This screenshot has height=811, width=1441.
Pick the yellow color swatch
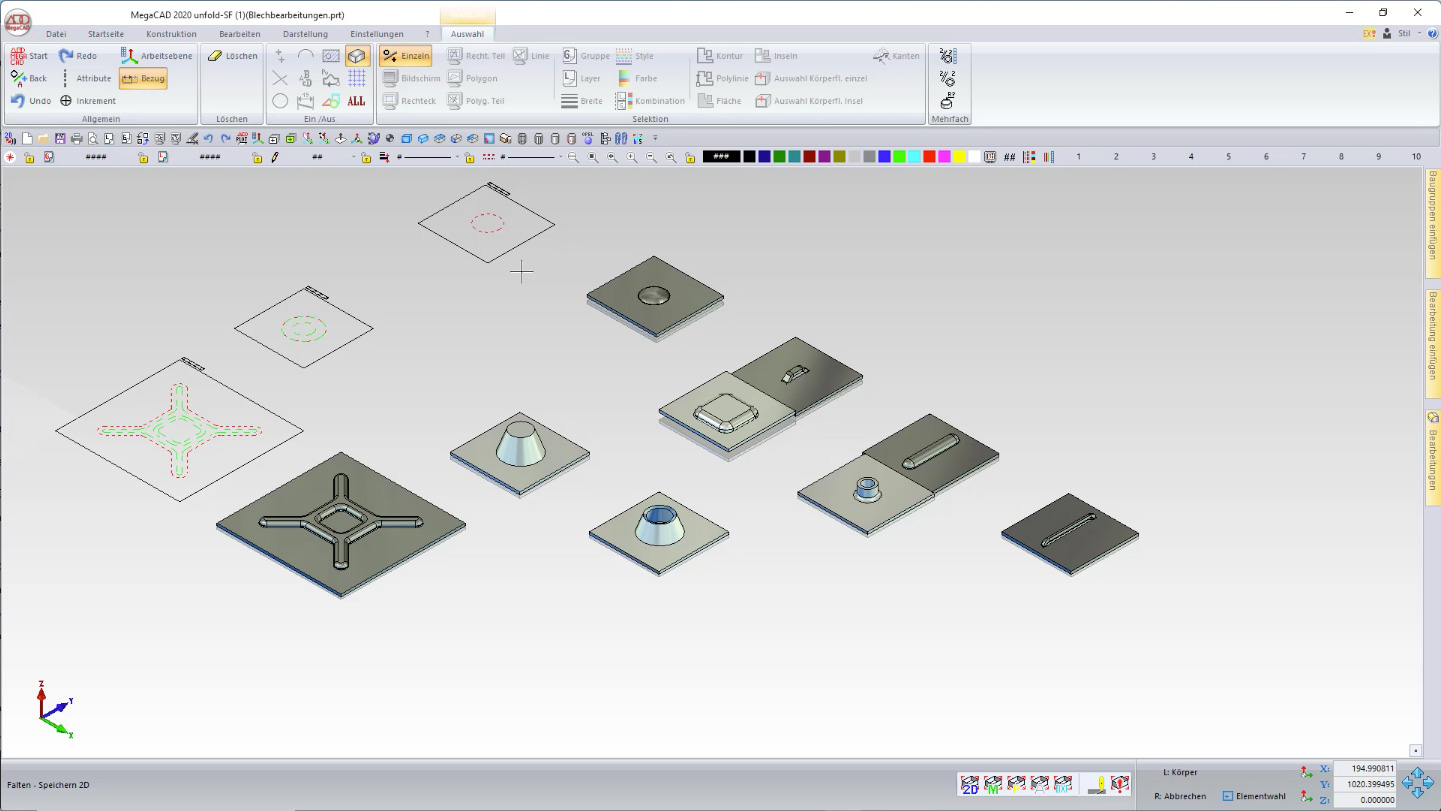pyautogui.click(x=960, y=157)
